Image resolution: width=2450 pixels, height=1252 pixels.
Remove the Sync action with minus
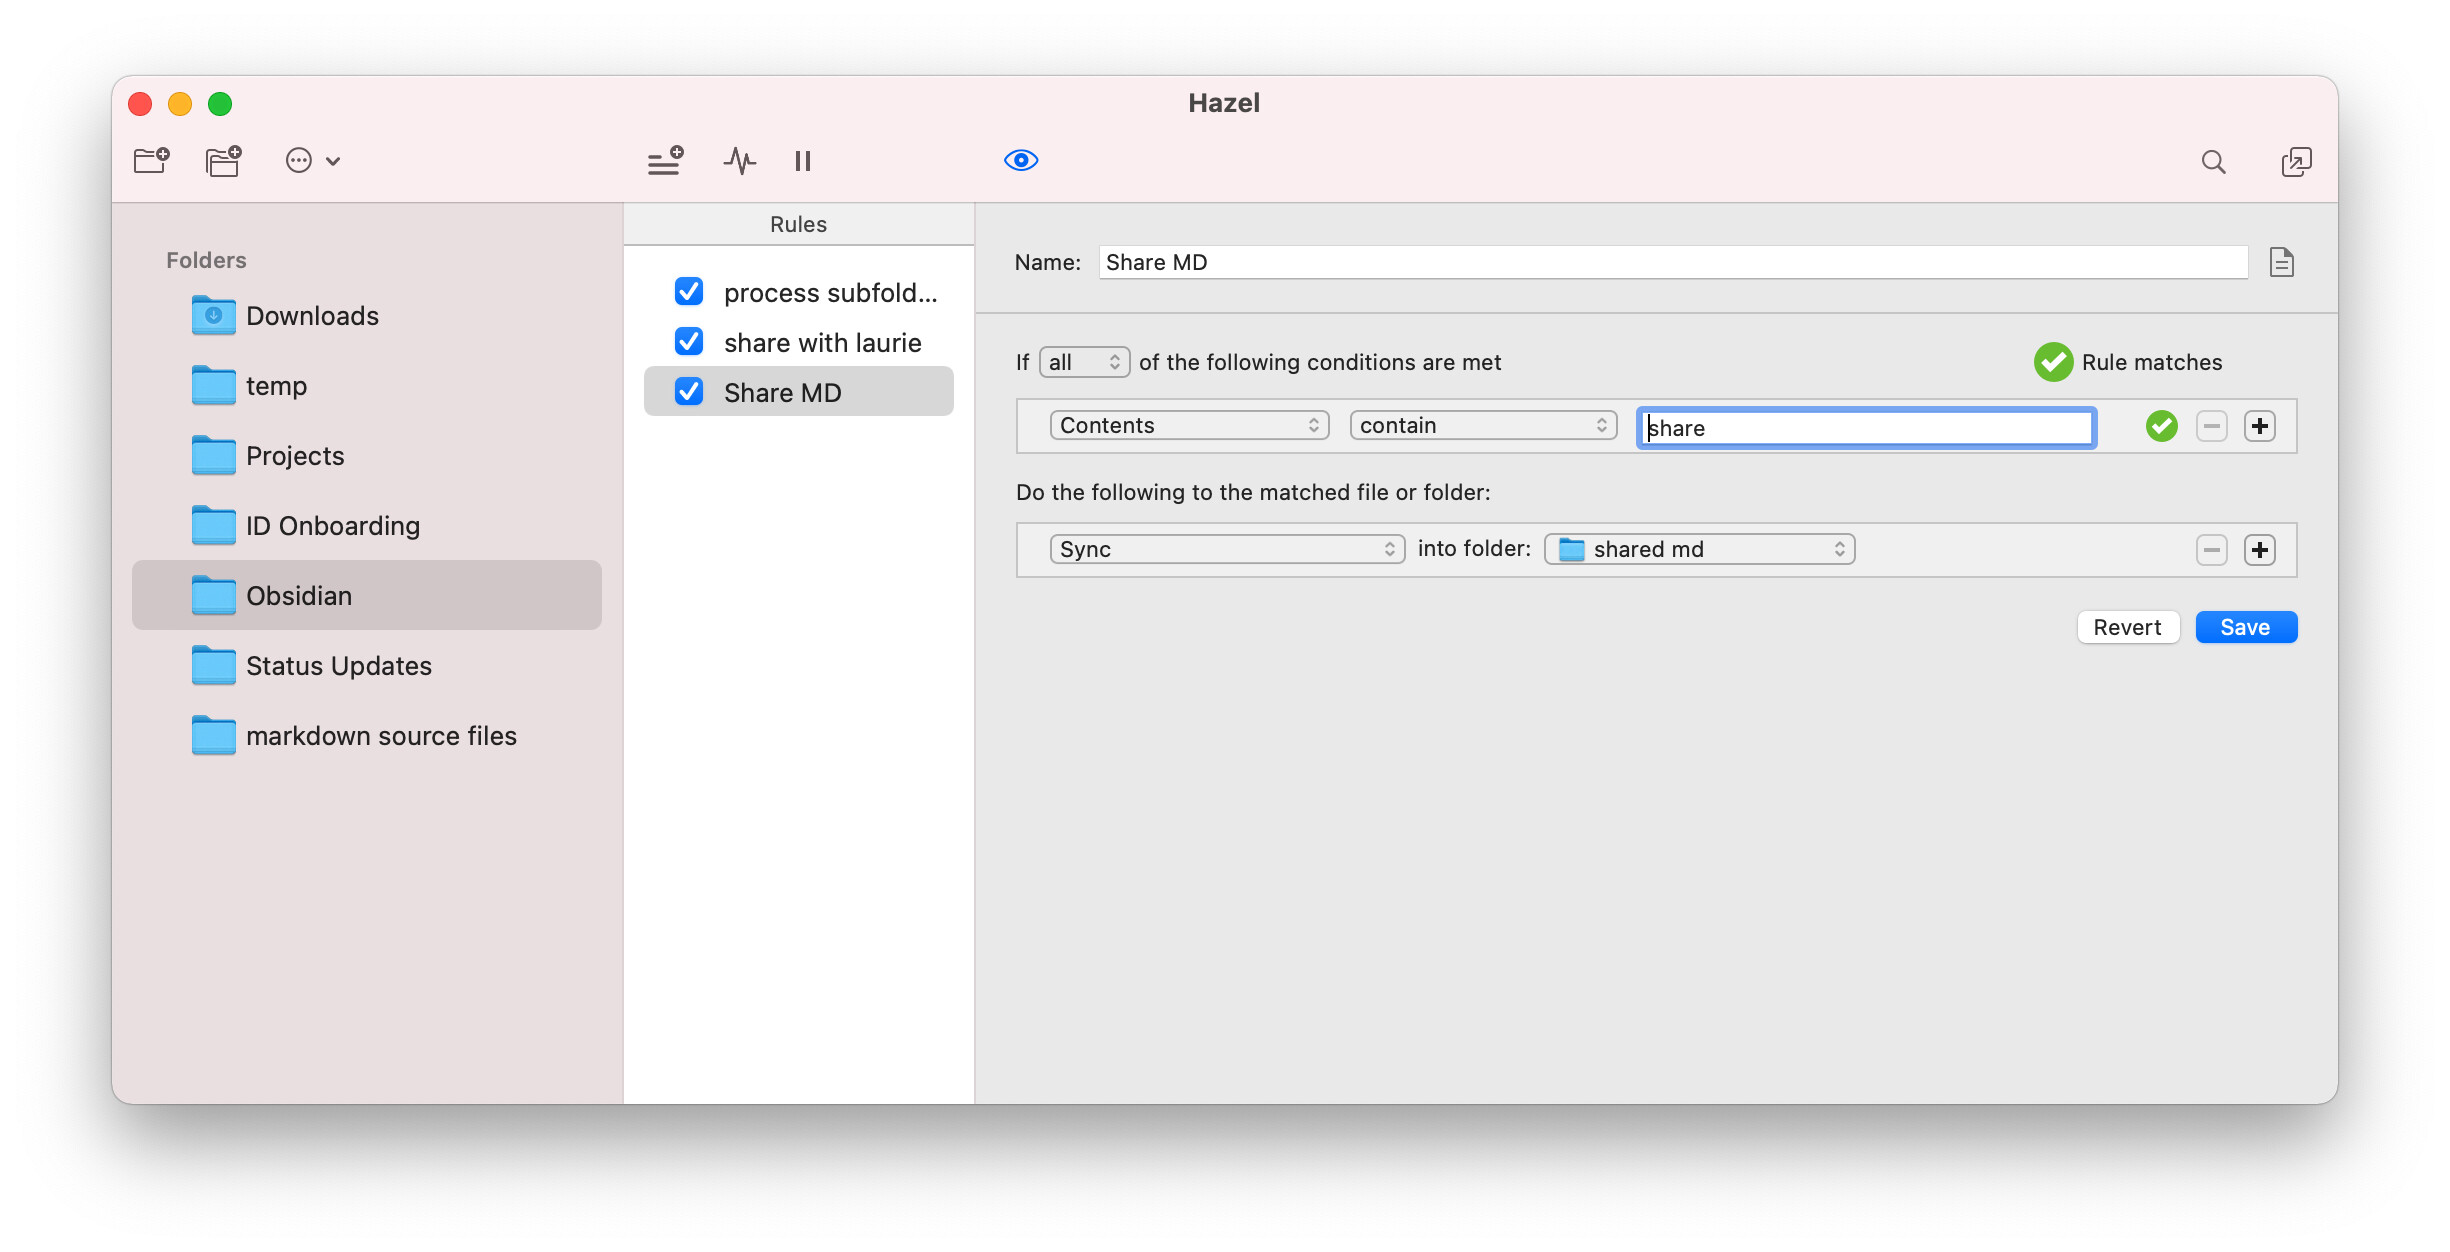pyautogui.click(x=2211, y=550)
